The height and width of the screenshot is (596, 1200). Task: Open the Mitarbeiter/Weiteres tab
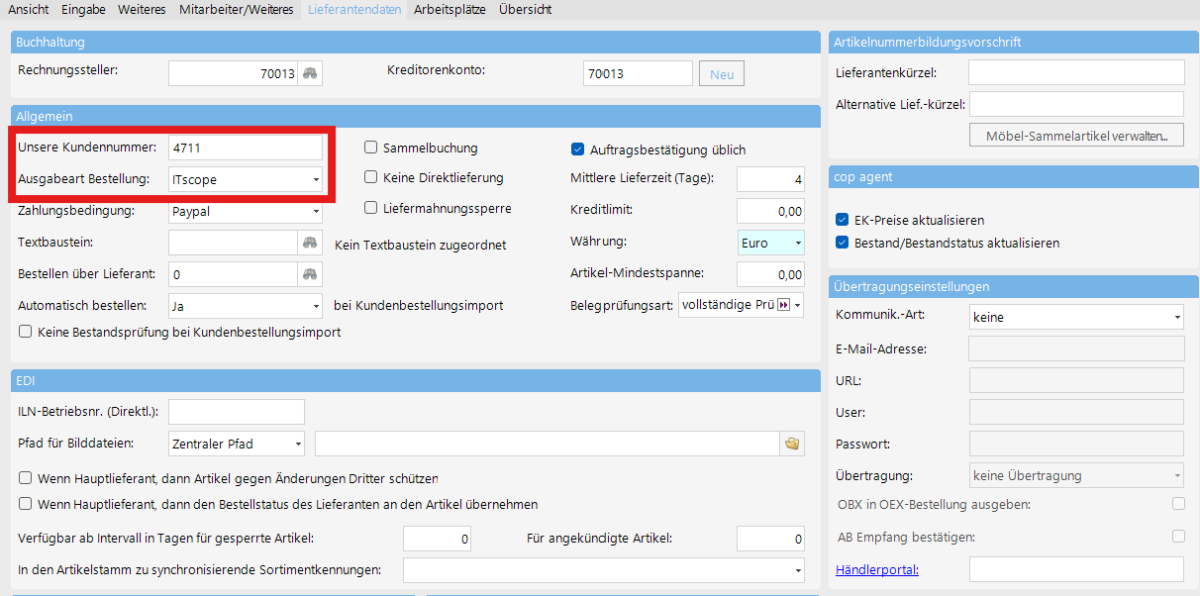[x=237, y=9]
